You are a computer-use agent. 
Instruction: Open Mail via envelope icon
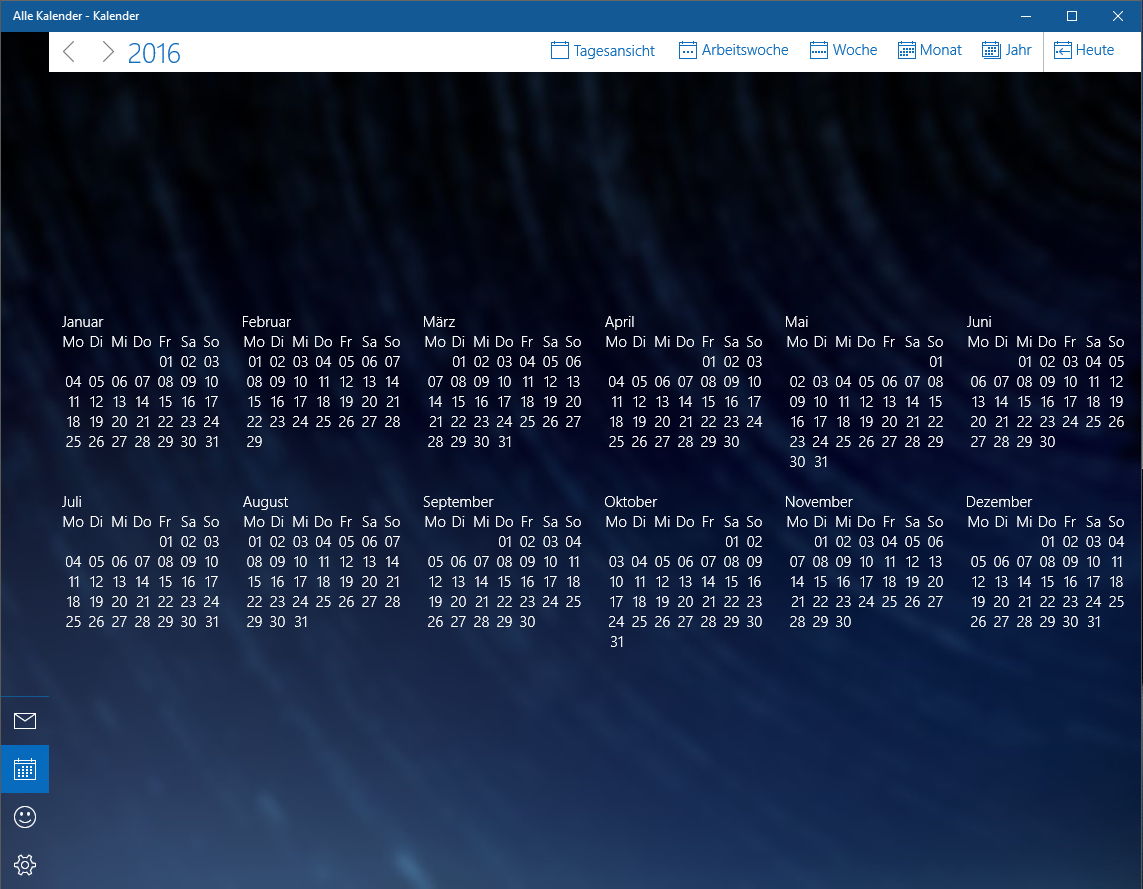point(25,721)
